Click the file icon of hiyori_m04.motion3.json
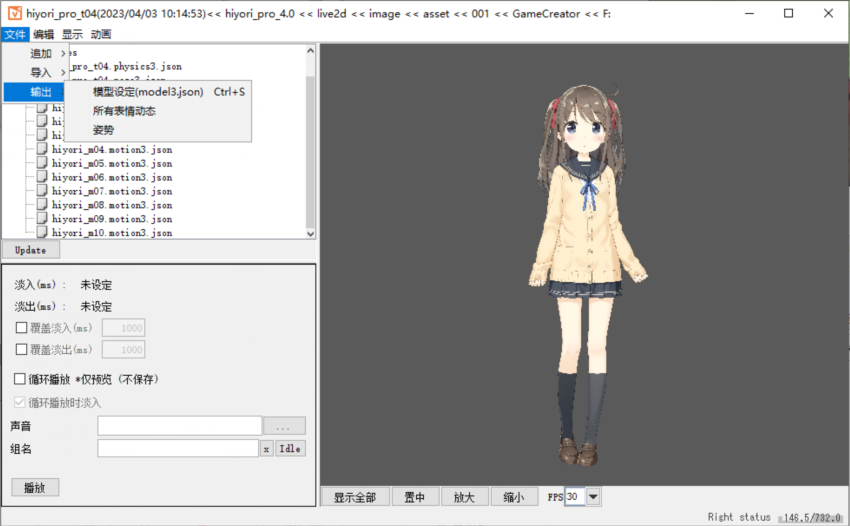The image size is (850, 526). 42,149
